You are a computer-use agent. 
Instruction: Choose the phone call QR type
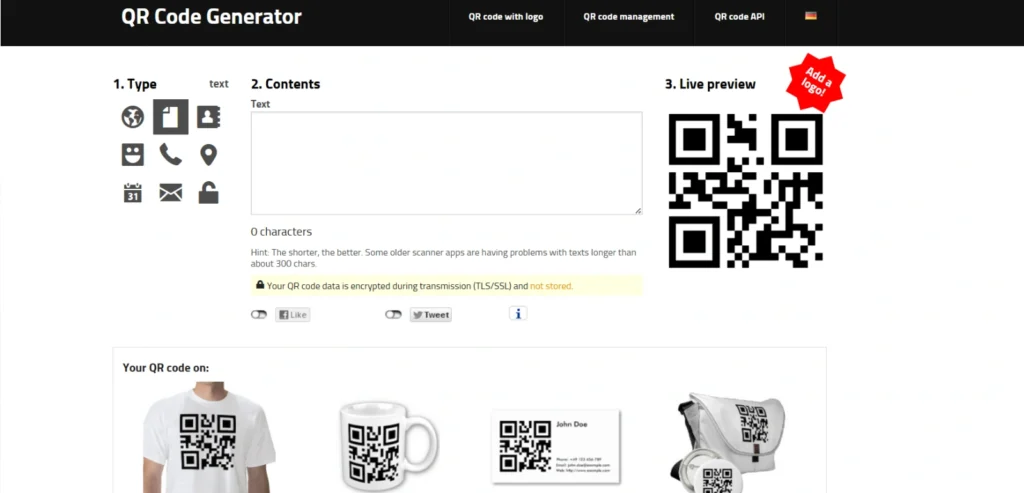(170, 155)
